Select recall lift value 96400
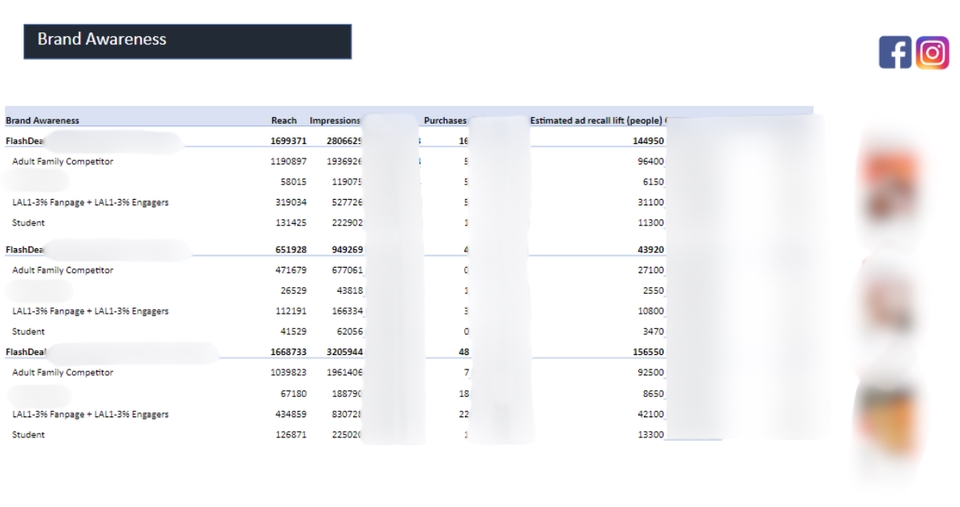The image size is (960, 507). pos(651,162)
